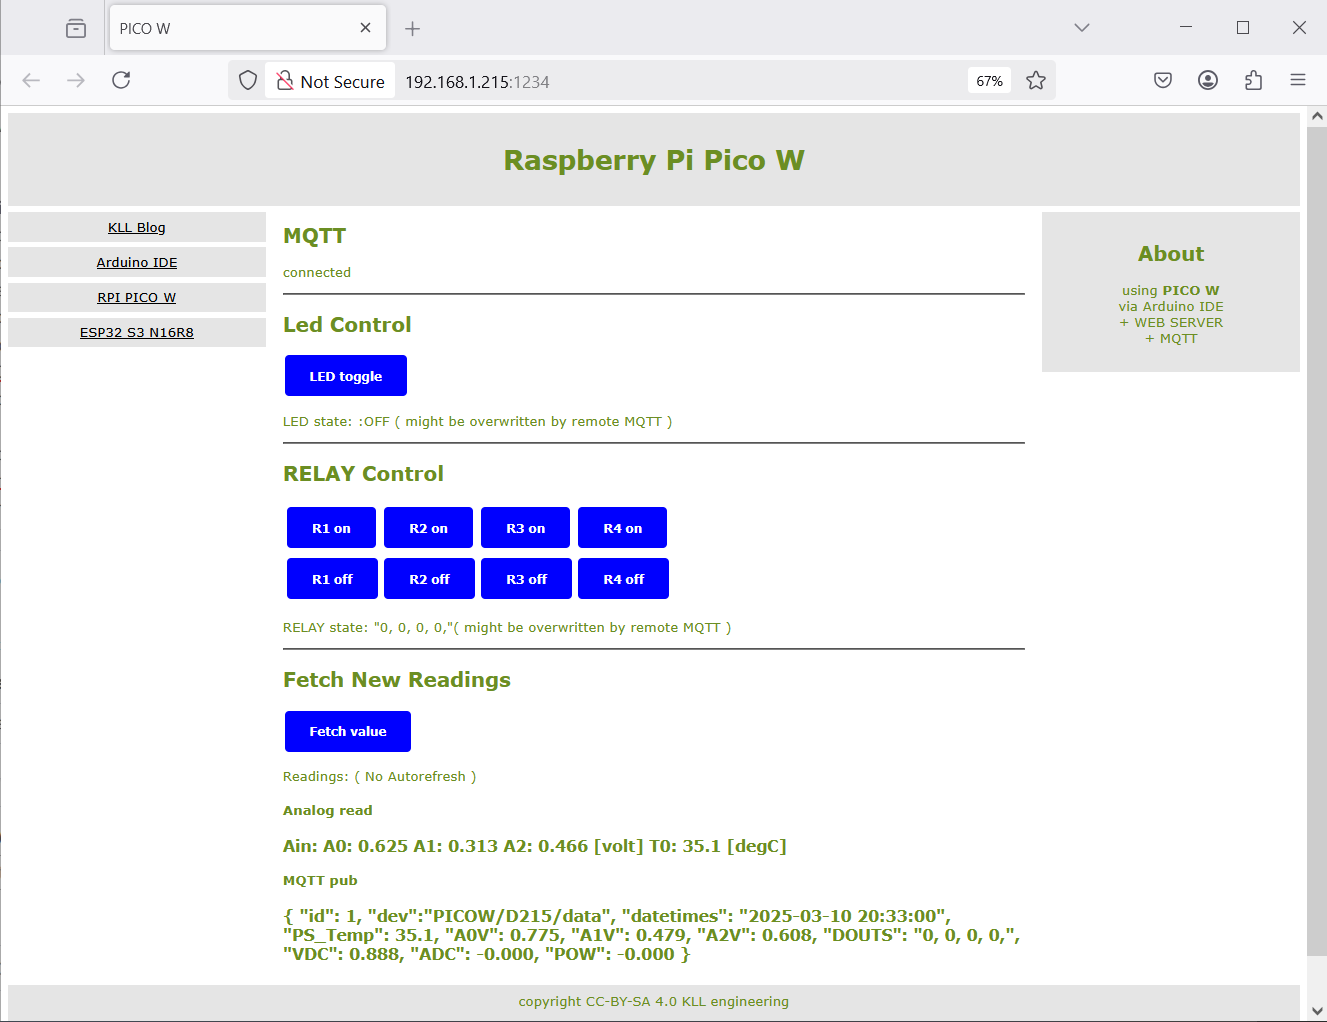The height and width of the screenshot is (1022, 1327).
Task: Bookmark this page with star icon
Action: tap(1036, 81)
